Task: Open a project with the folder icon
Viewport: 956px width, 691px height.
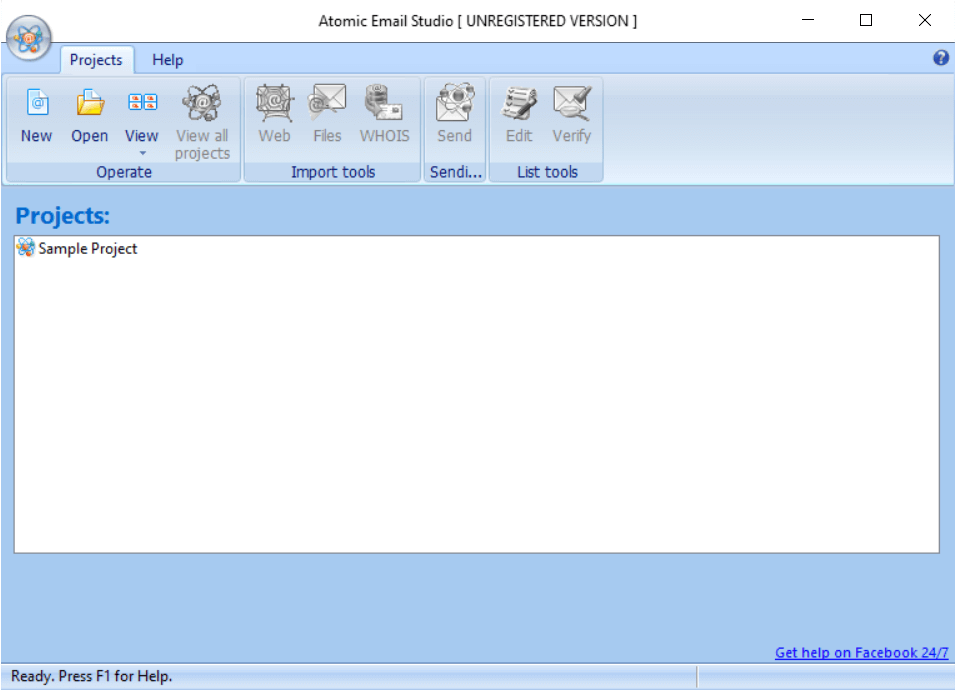Action: click(x=90, y=115)
